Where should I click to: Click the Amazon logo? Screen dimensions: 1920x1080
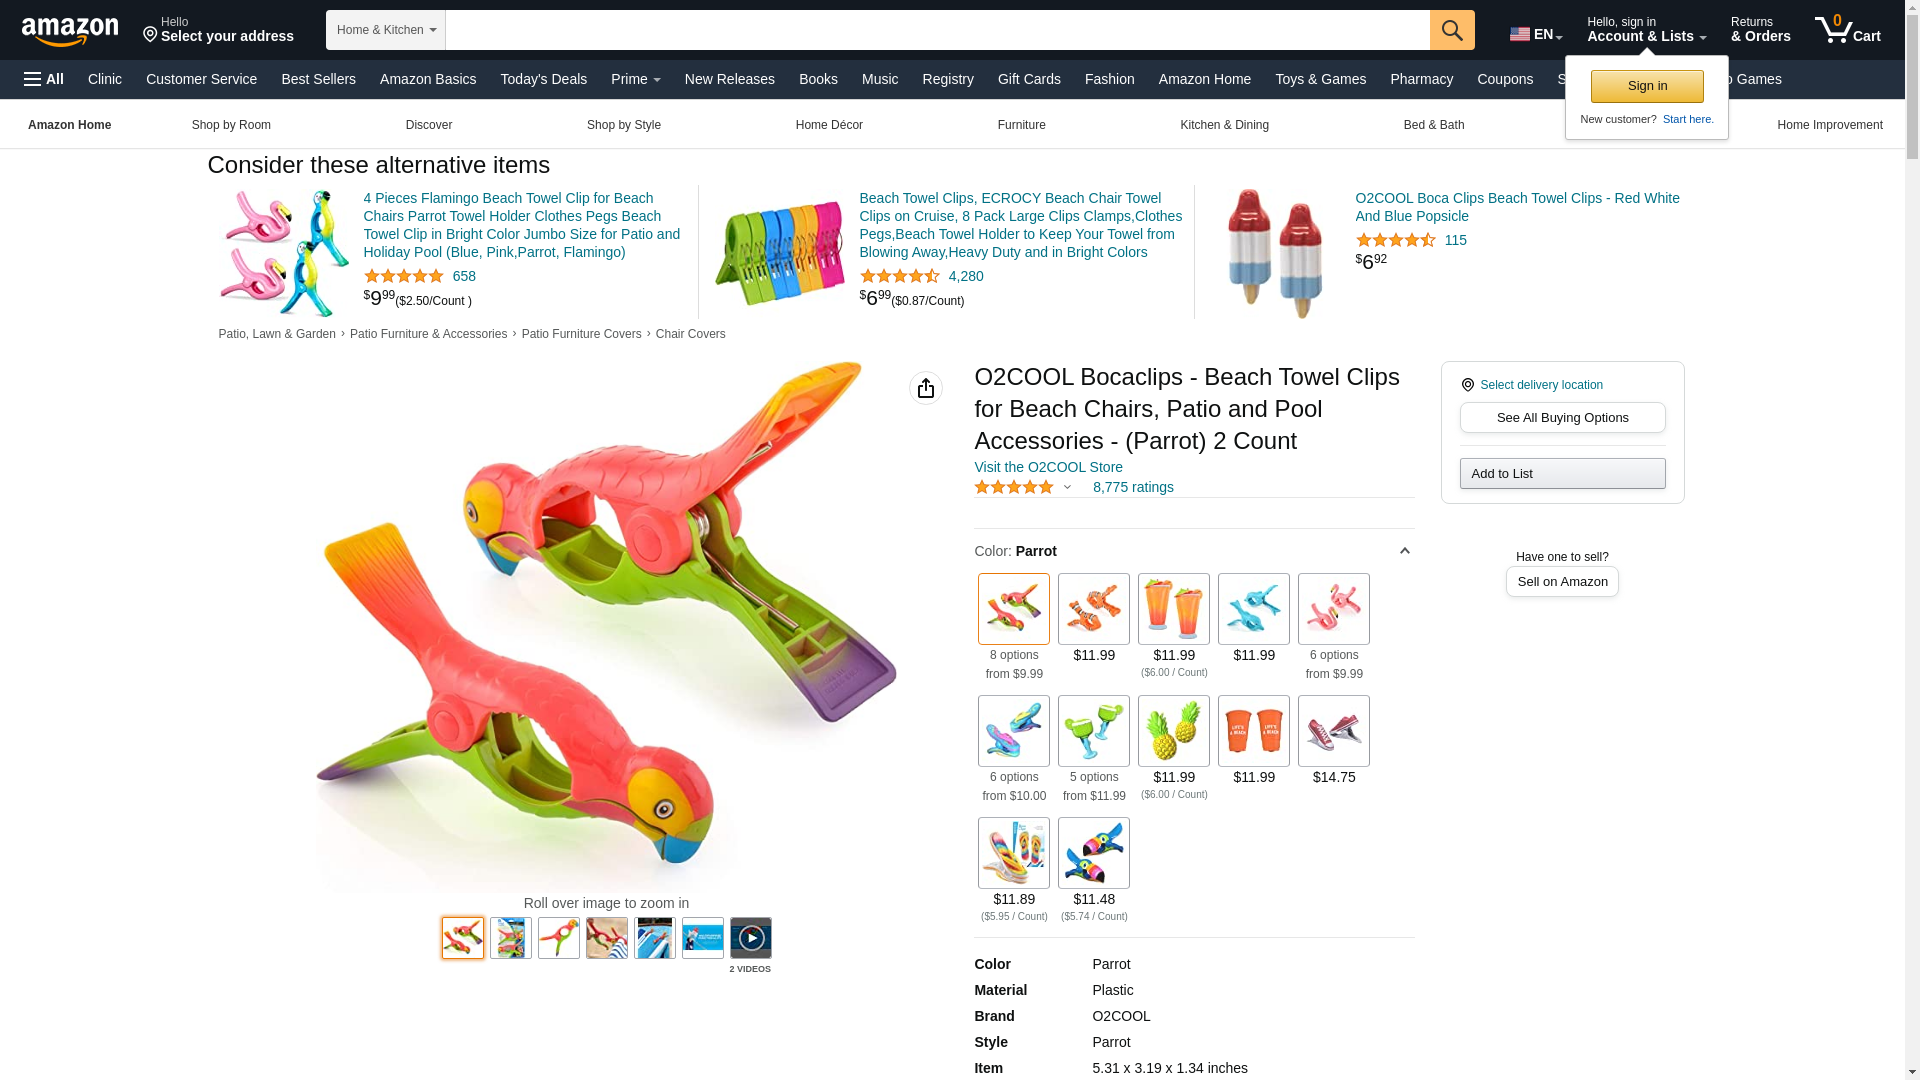[70, 31]
